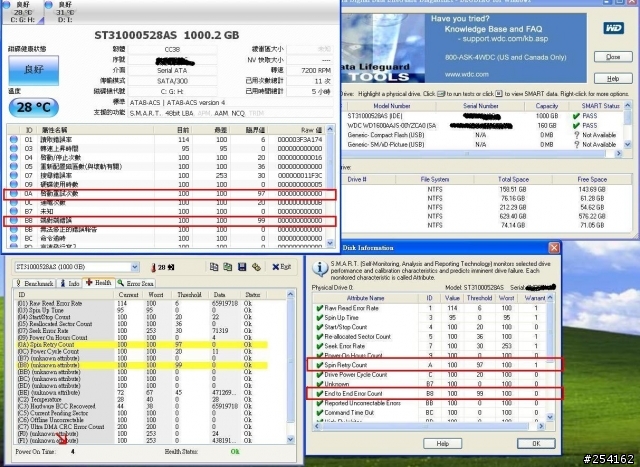The image size is (640, 467).
Task: Click the scroll-up arrow in HD Tune health list
Action: click(x=290, y=294)
